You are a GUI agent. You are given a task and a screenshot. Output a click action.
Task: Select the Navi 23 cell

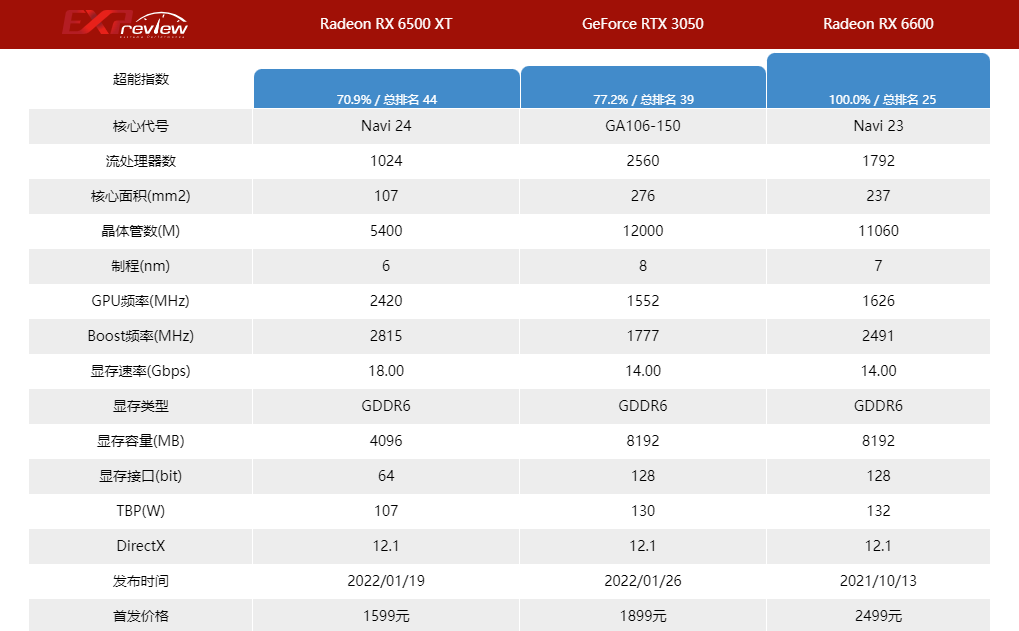point(878,126)
